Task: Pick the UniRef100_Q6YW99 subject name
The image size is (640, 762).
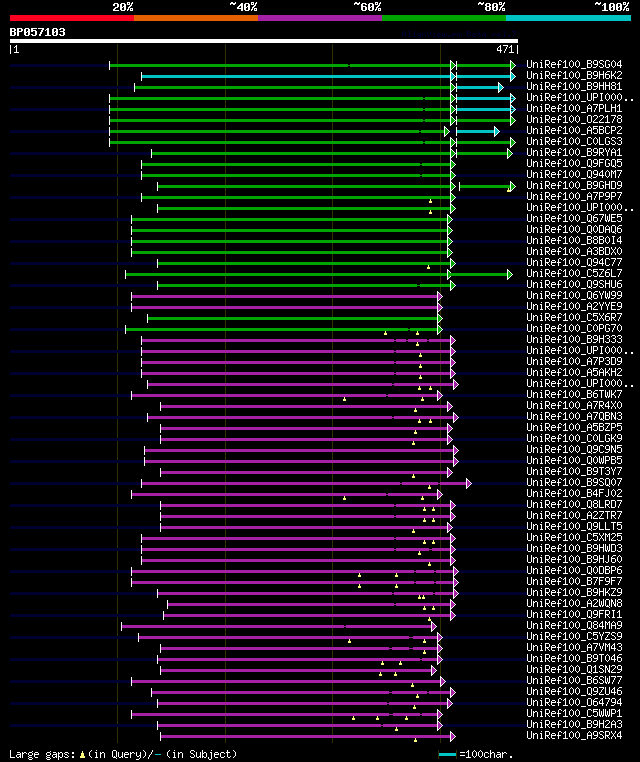Action: click(574, 295)
